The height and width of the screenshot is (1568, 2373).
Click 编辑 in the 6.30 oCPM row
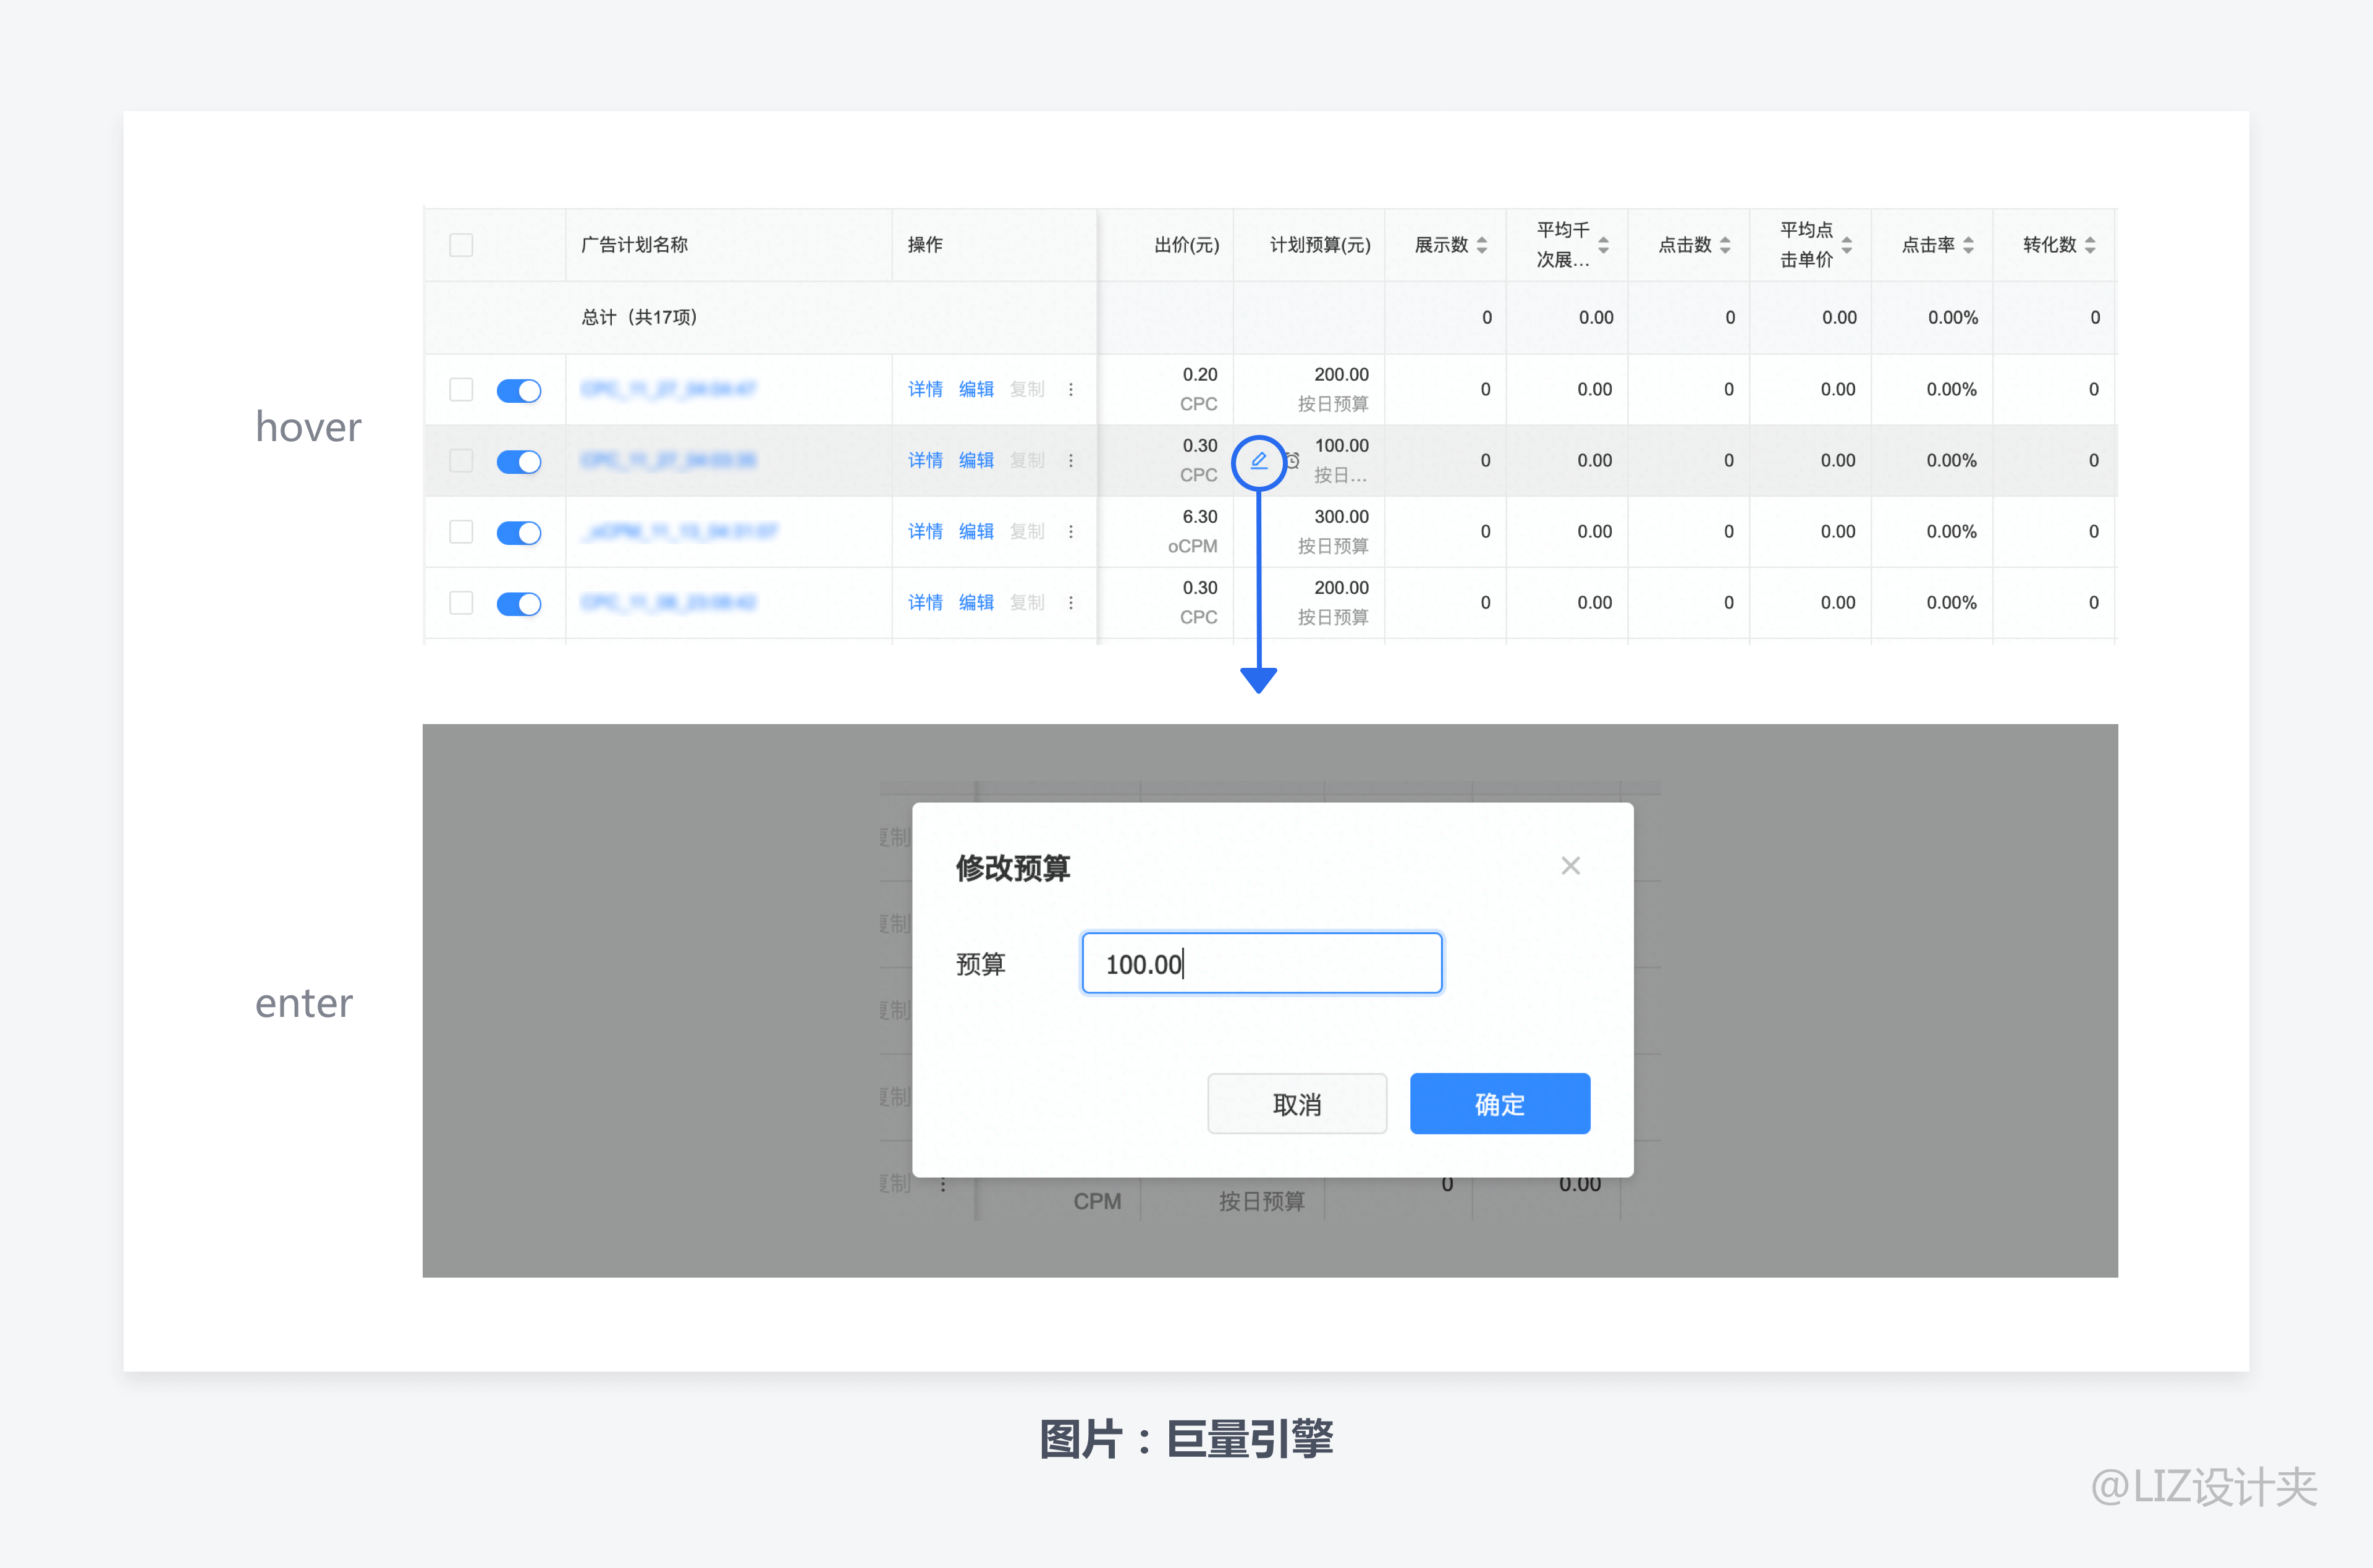[976, 531]
